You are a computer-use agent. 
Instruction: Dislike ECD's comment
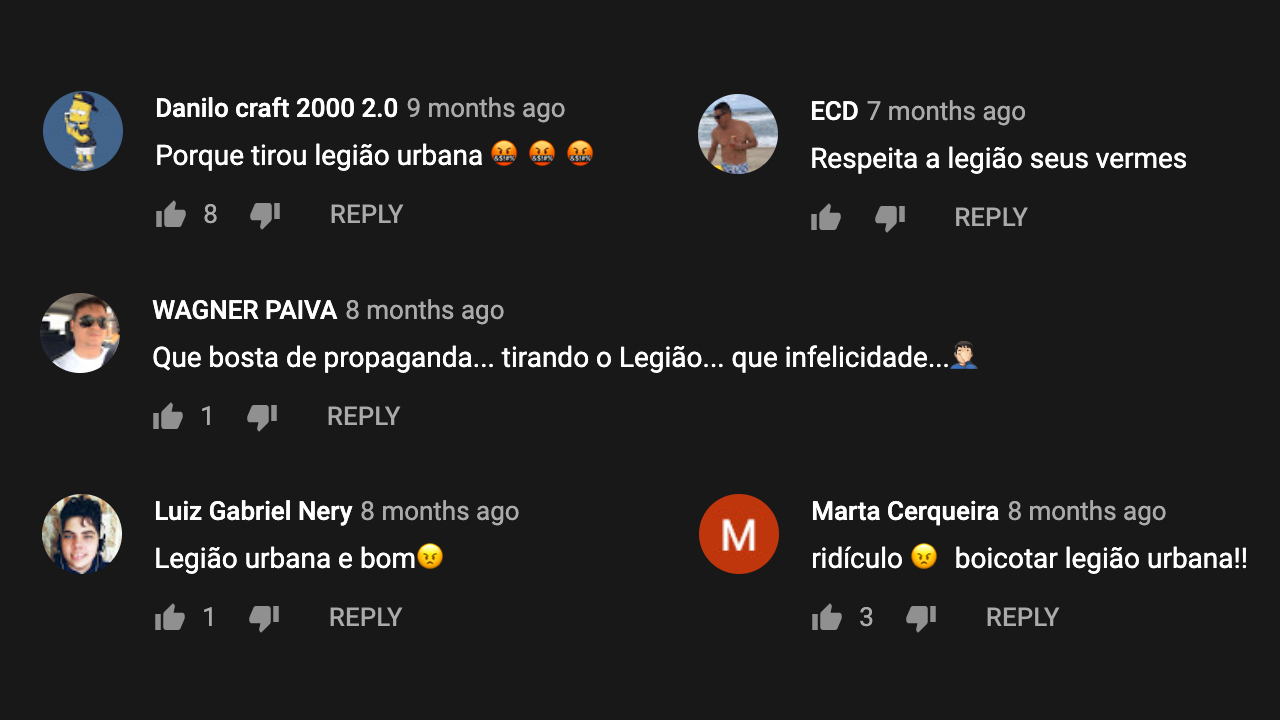[x=890, y=218]
